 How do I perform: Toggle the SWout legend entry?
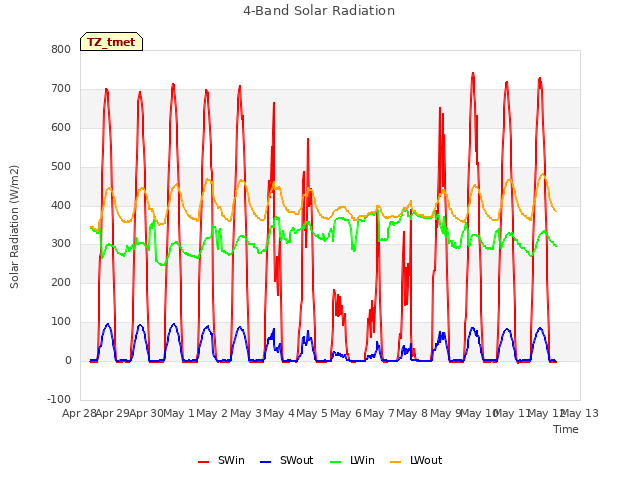coord(286,460)
